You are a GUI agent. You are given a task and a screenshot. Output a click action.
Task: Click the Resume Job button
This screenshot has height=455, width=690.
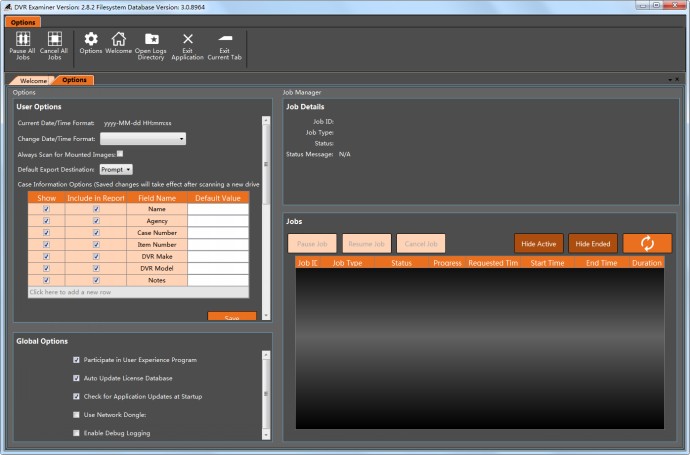(366, 244)
